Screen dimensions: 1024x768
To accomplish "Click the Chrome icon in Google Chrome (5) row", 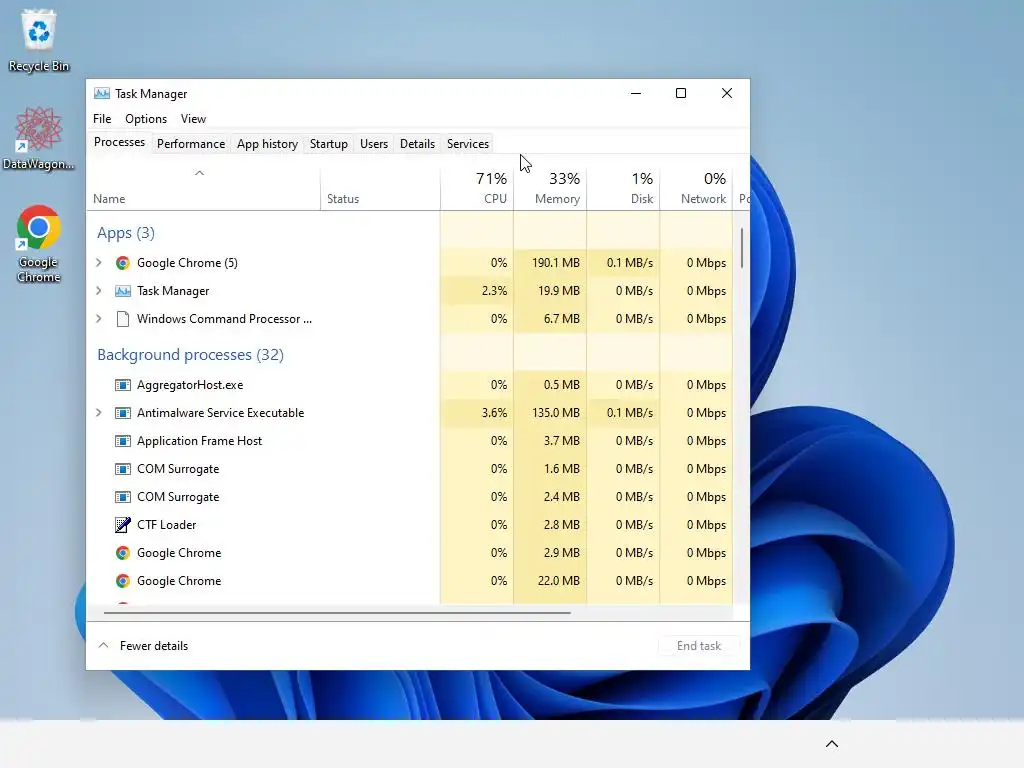I will click(x=122, y=263).
